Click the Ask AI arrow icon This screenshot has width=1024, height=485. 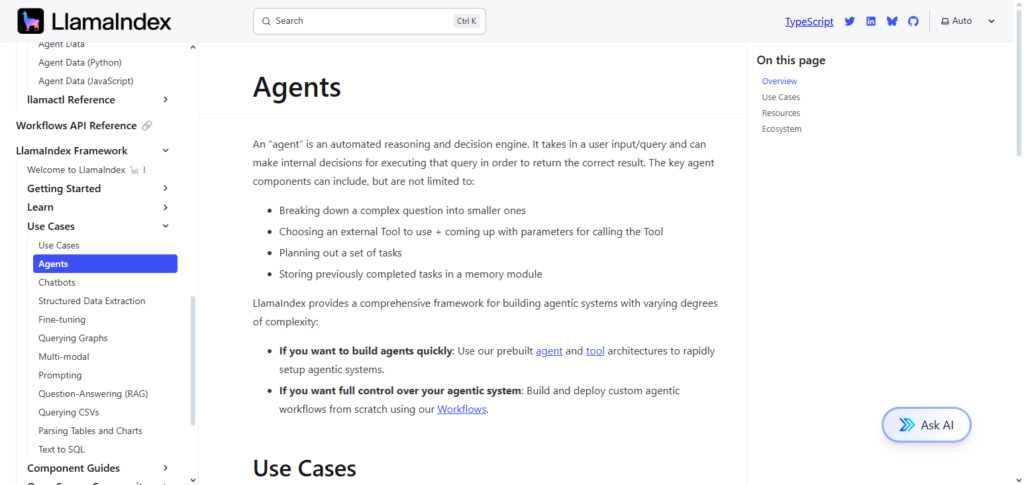[x=907, y=425]
